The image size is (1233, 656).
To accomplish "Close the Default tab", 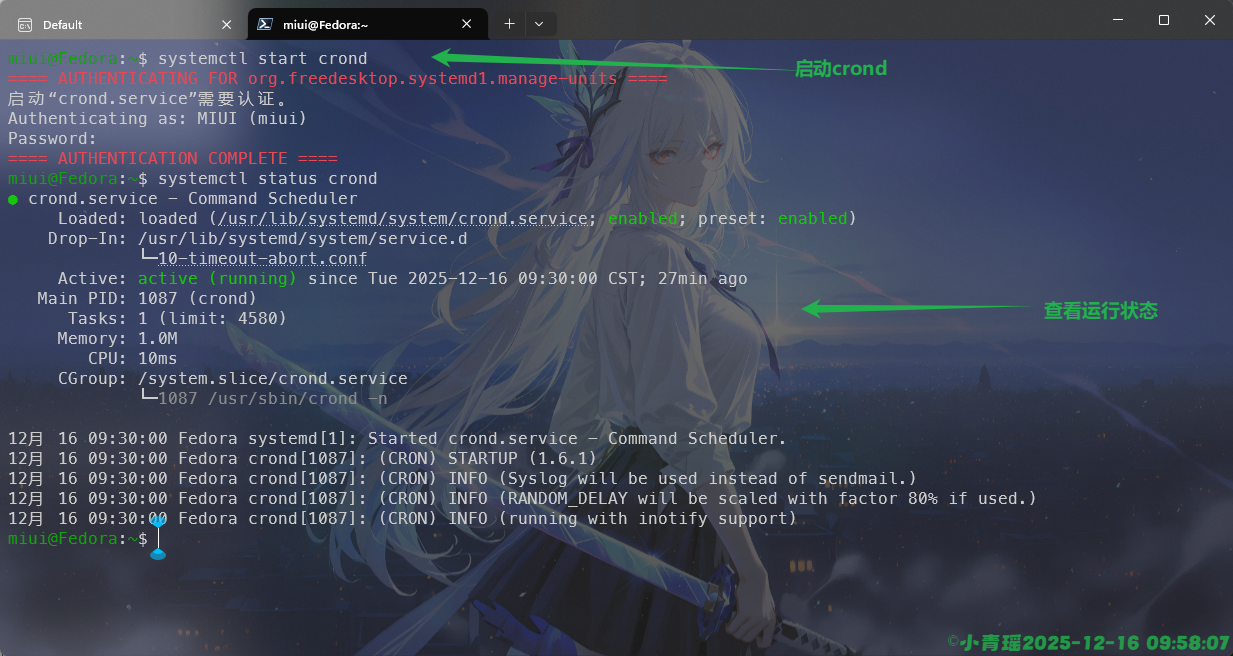I will pos(226,24).
